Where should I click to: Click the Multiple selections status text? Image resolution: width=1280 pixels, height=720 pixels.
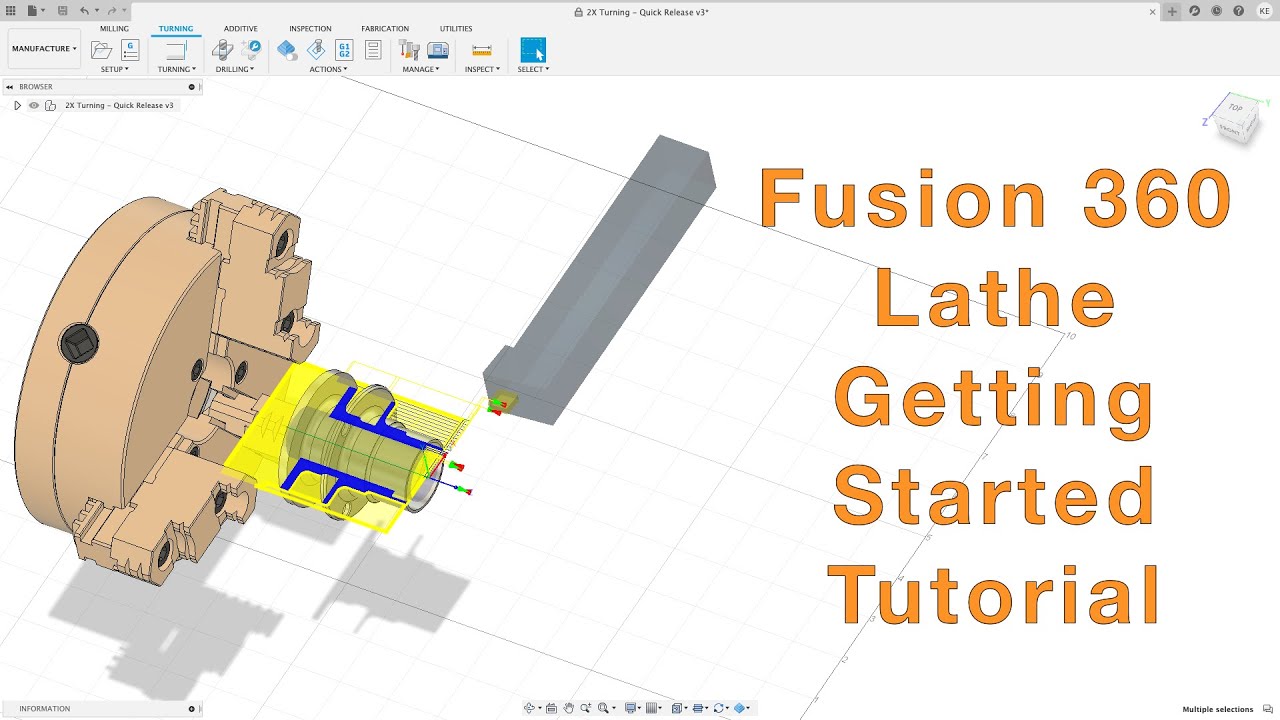1217,709
